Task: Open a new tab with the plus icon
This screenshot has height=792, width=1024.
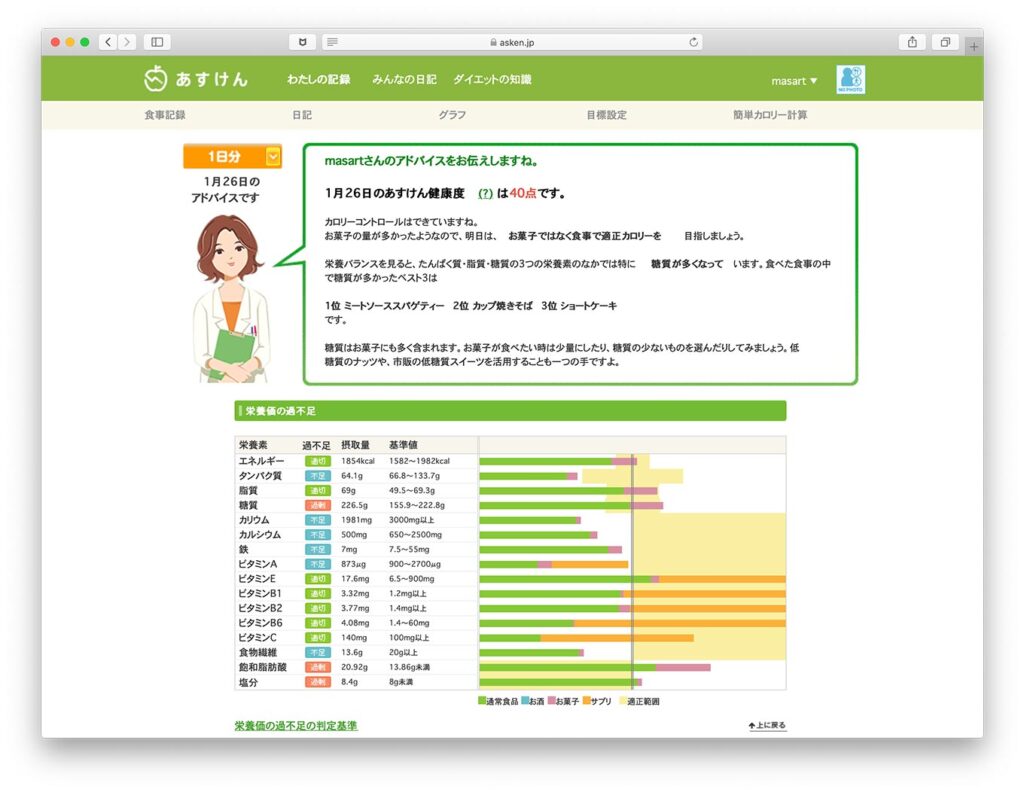Action: 974,44
